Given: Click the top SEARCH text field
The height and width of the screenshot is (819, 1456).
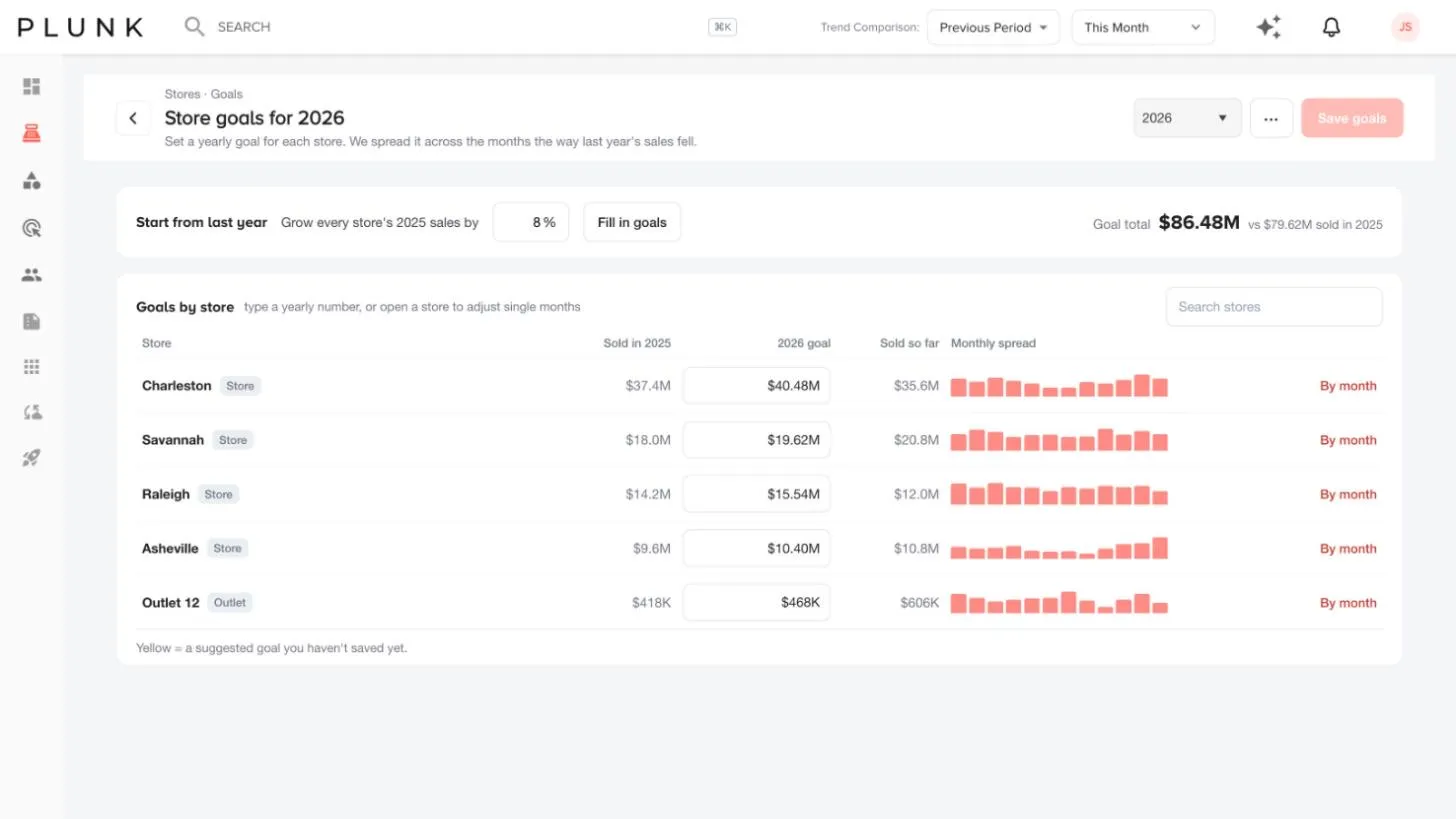Looking at the screenshot, I should [460, 27].
